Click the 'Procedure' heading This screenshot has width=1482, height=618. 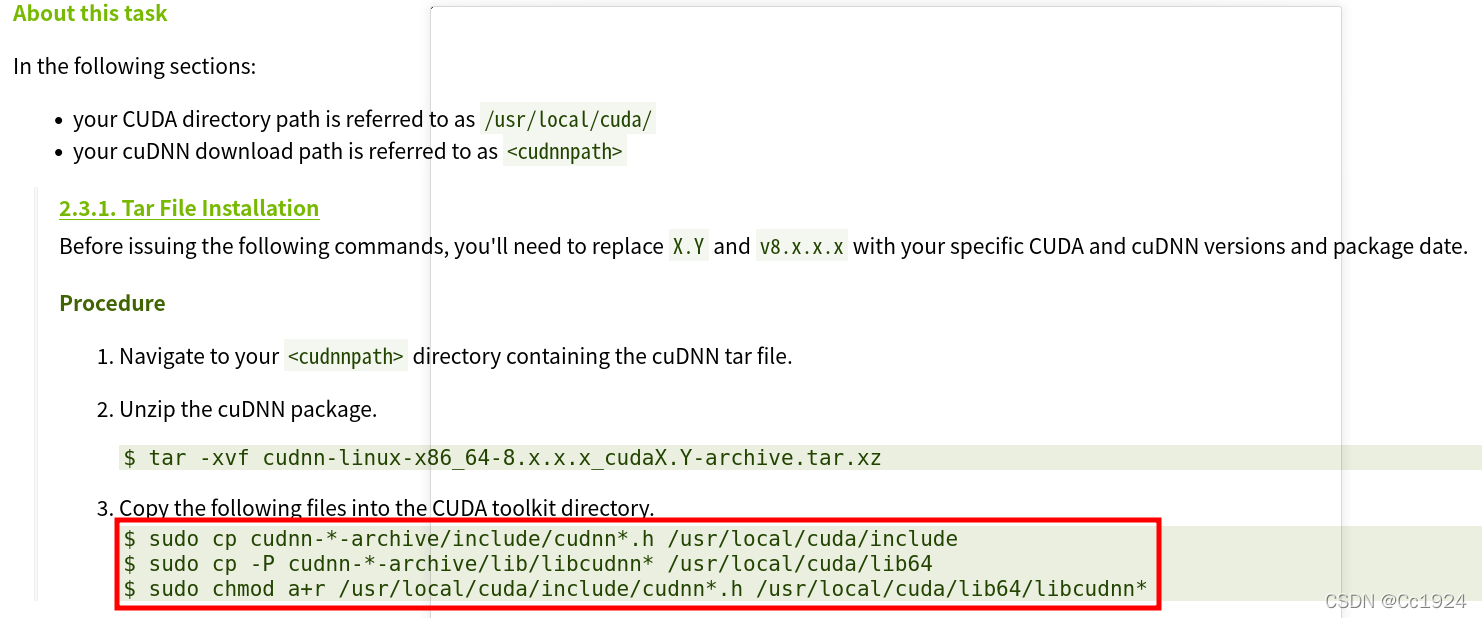pos(112,303)
